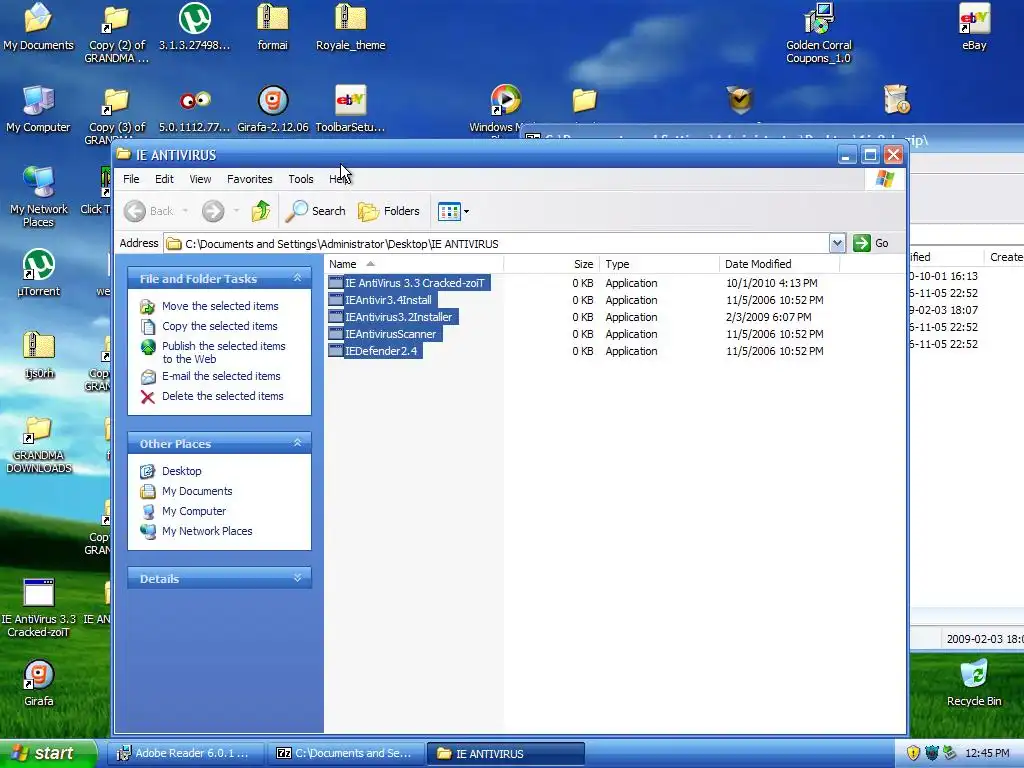Select file IE AntiVirus 3.3 Cracked-zoiT
The width and height of the screenshot is (1024, 768).
(x=415, y=283)
